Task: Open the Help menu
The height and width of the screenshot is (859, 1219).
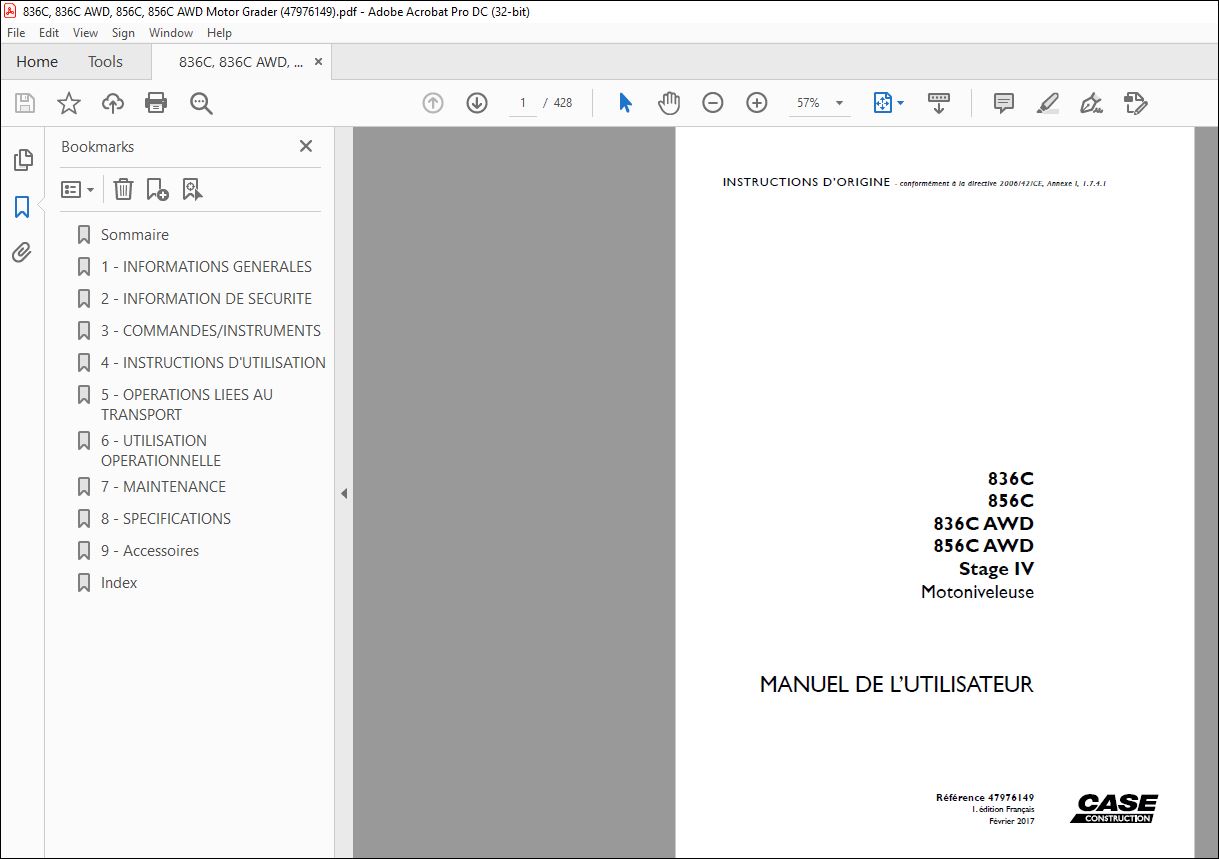Action: 220,33
